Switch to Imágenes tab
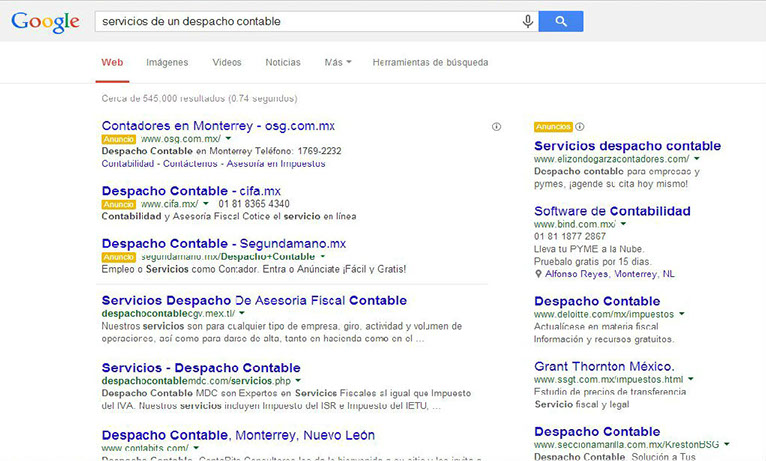The image size is (766, 461). pyautogui.click(x=167, y=63)
